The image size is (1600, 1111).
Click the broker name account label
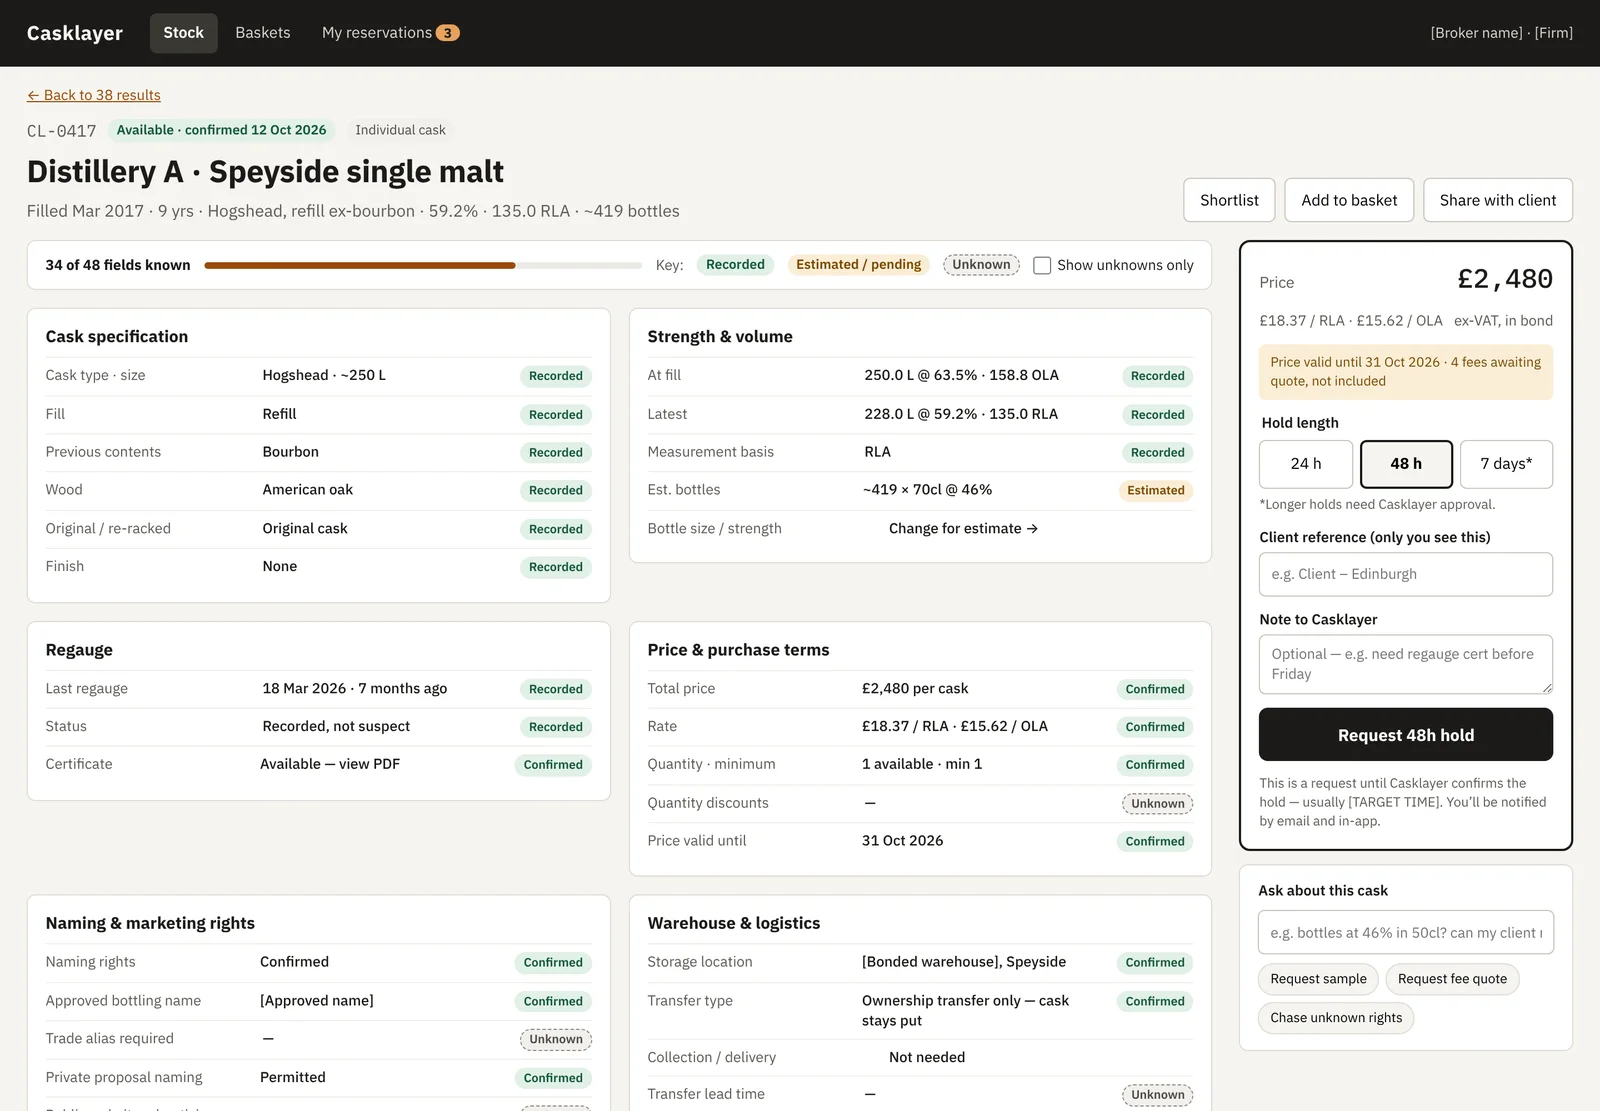coord(1501,33)
